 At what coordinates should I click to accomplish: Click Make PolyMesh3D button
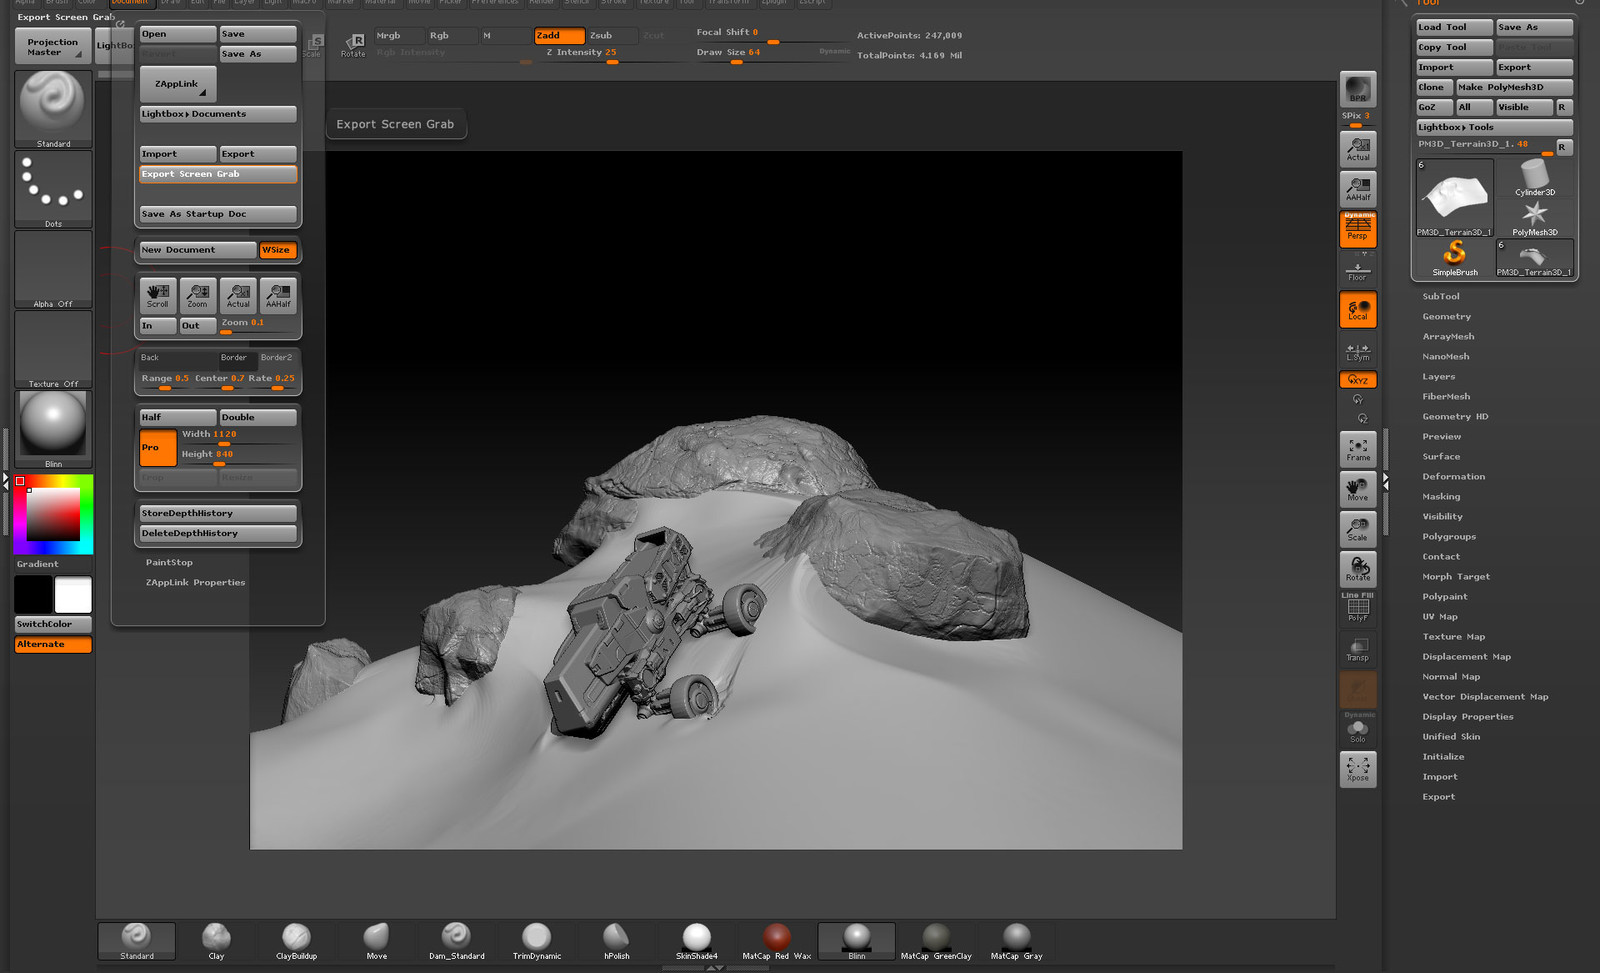1514,87
